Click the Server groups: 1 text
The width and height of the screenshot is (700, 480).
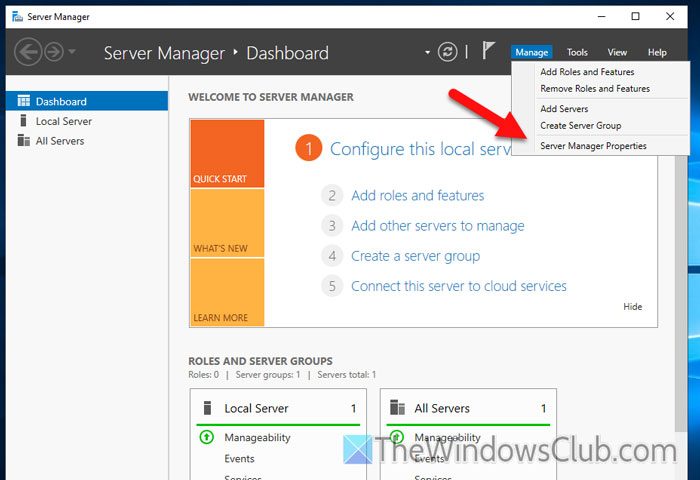click(x=268, y=375)
